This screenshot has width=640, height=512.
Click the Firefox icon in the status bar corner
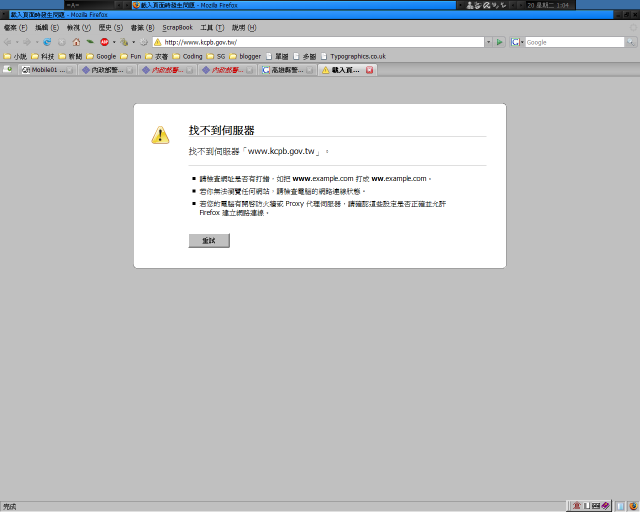tap(633, 506)
